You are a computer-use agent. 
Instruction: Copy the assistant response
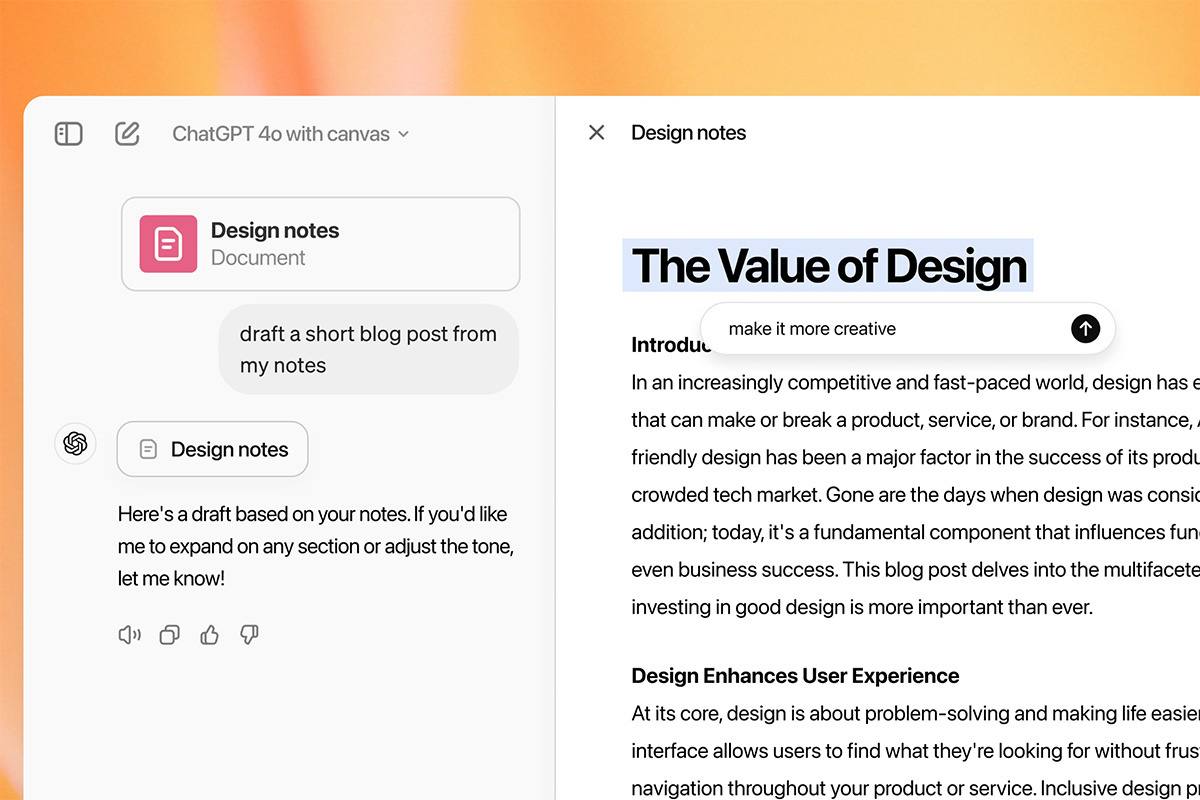pos(170,635)
